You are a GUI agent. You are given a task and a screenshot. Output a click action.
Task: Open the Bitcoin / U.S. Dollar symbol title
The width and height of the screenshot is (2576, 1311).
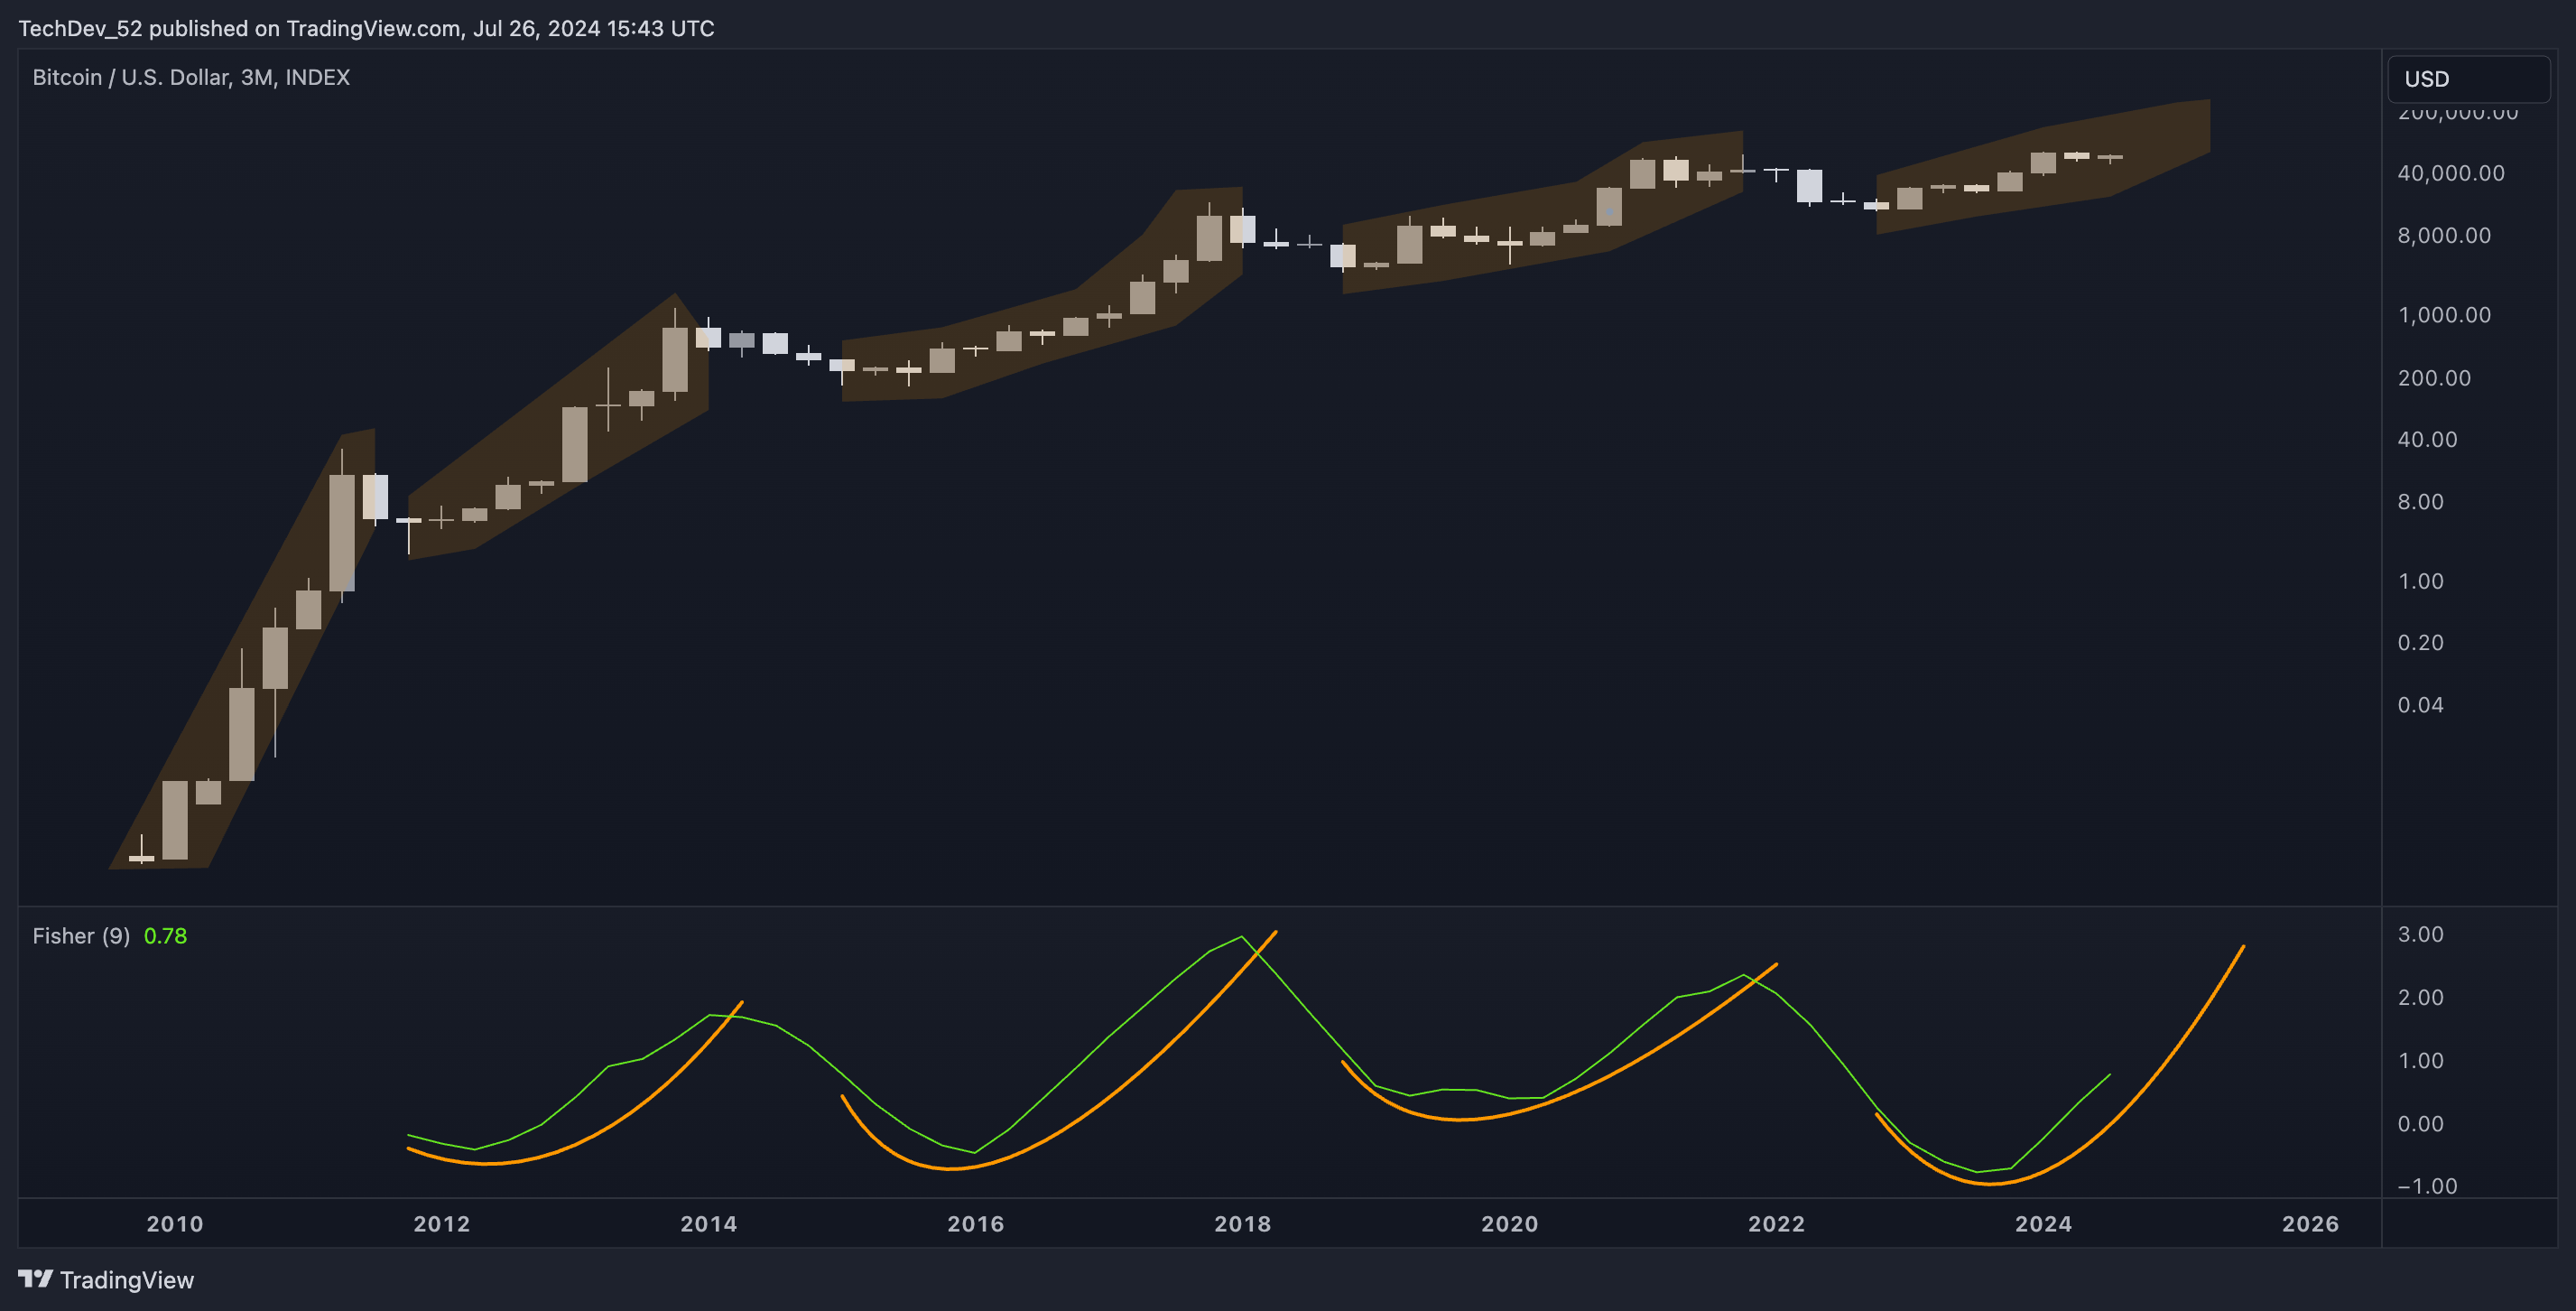135,77
